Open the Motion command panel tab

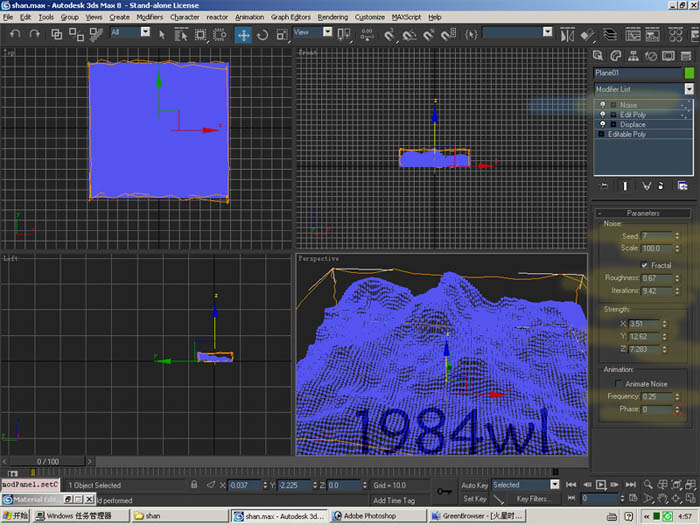click(x=651, y=56)
